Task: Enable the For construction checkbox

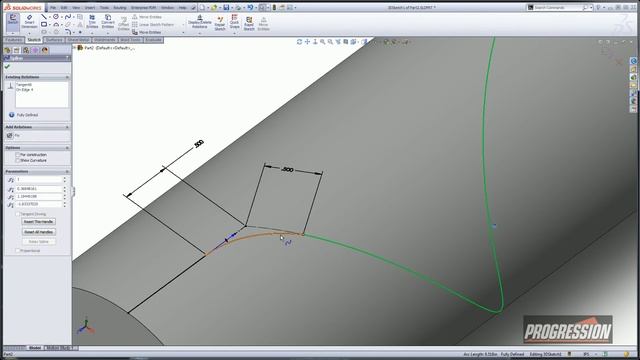Action: point(18,155)
